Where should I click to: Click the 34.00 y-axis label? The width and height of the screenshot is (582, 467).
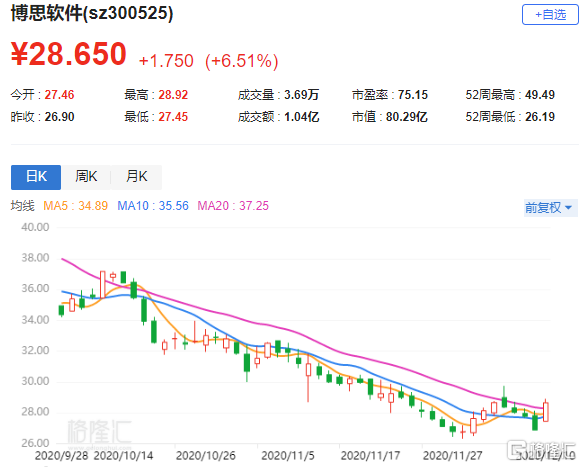[35, 320]
